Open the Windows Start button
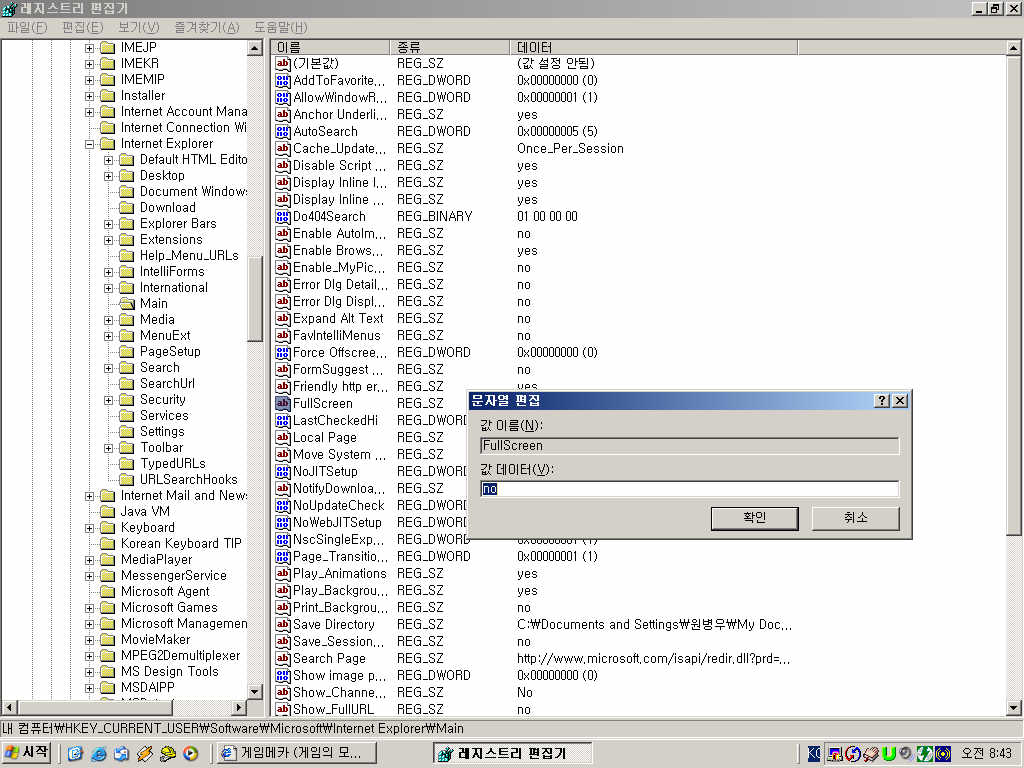 coord(27,752)
